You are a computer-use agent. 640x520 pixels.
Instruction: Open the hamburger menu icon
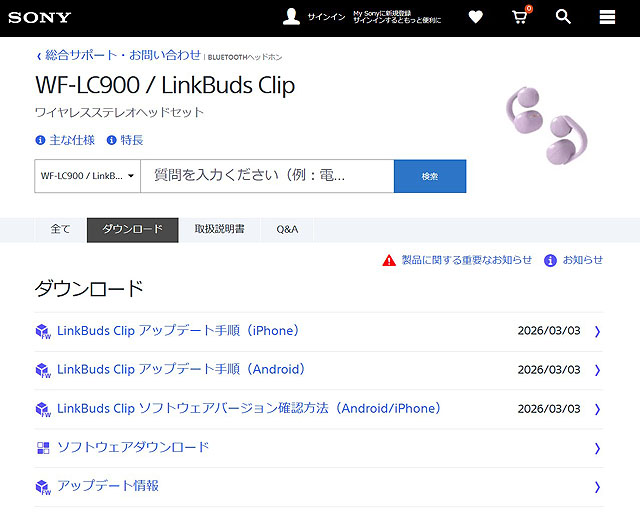[x=607, y=17]
